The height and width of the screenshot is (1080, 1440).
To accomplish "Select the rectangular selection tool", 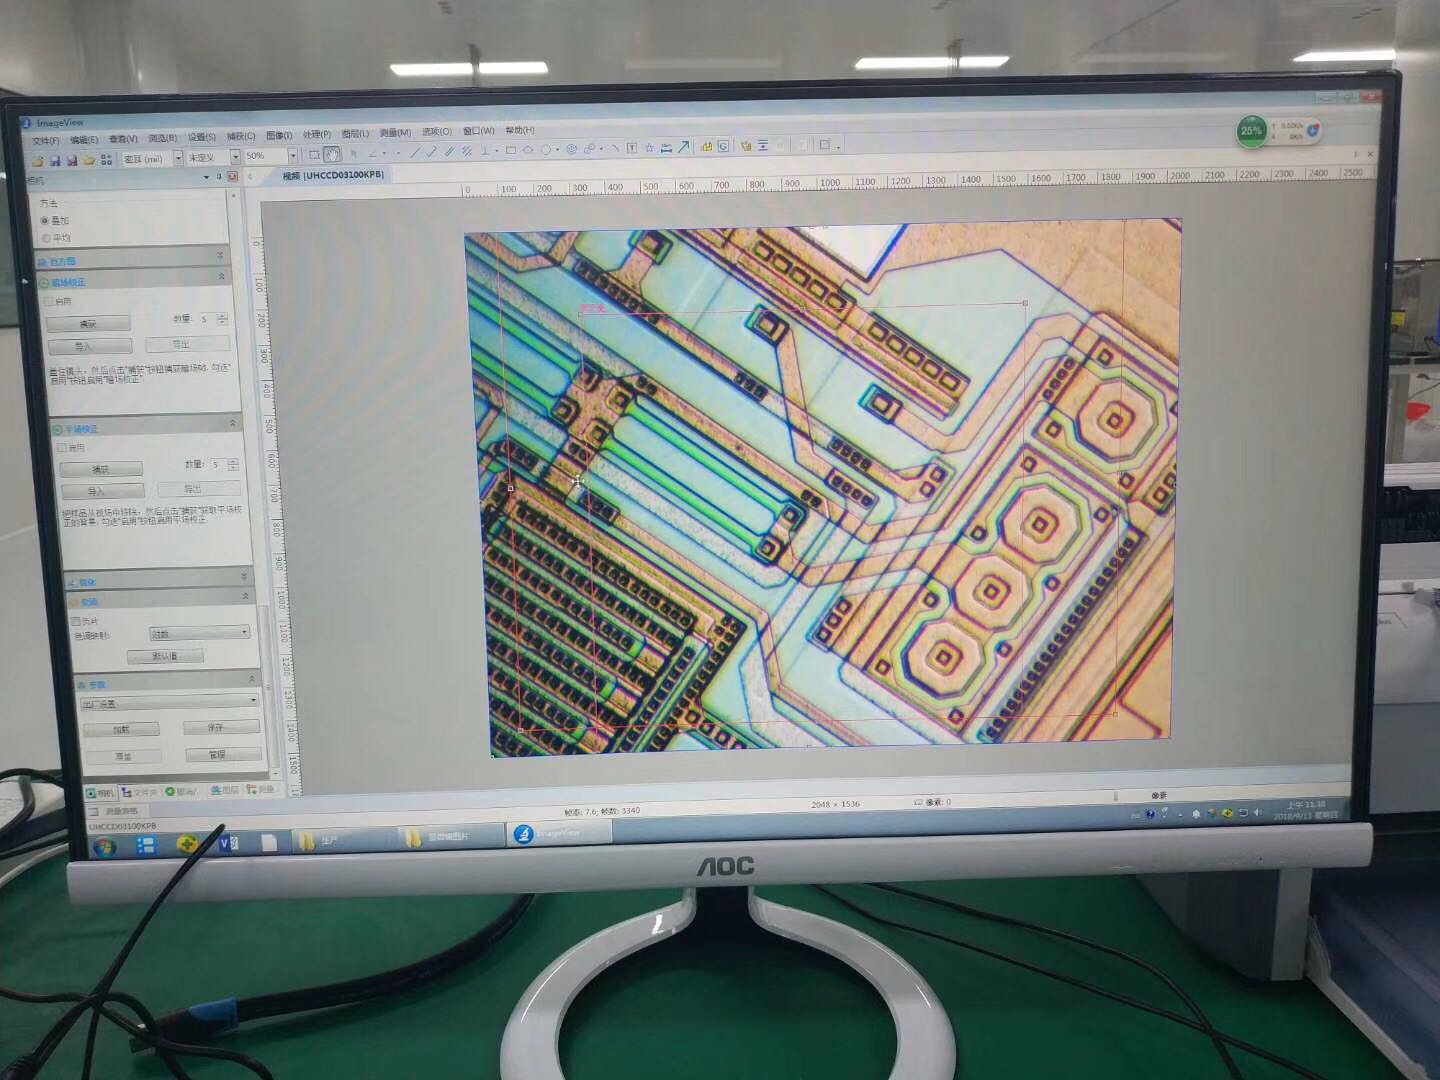I will (x=314, y=155).
